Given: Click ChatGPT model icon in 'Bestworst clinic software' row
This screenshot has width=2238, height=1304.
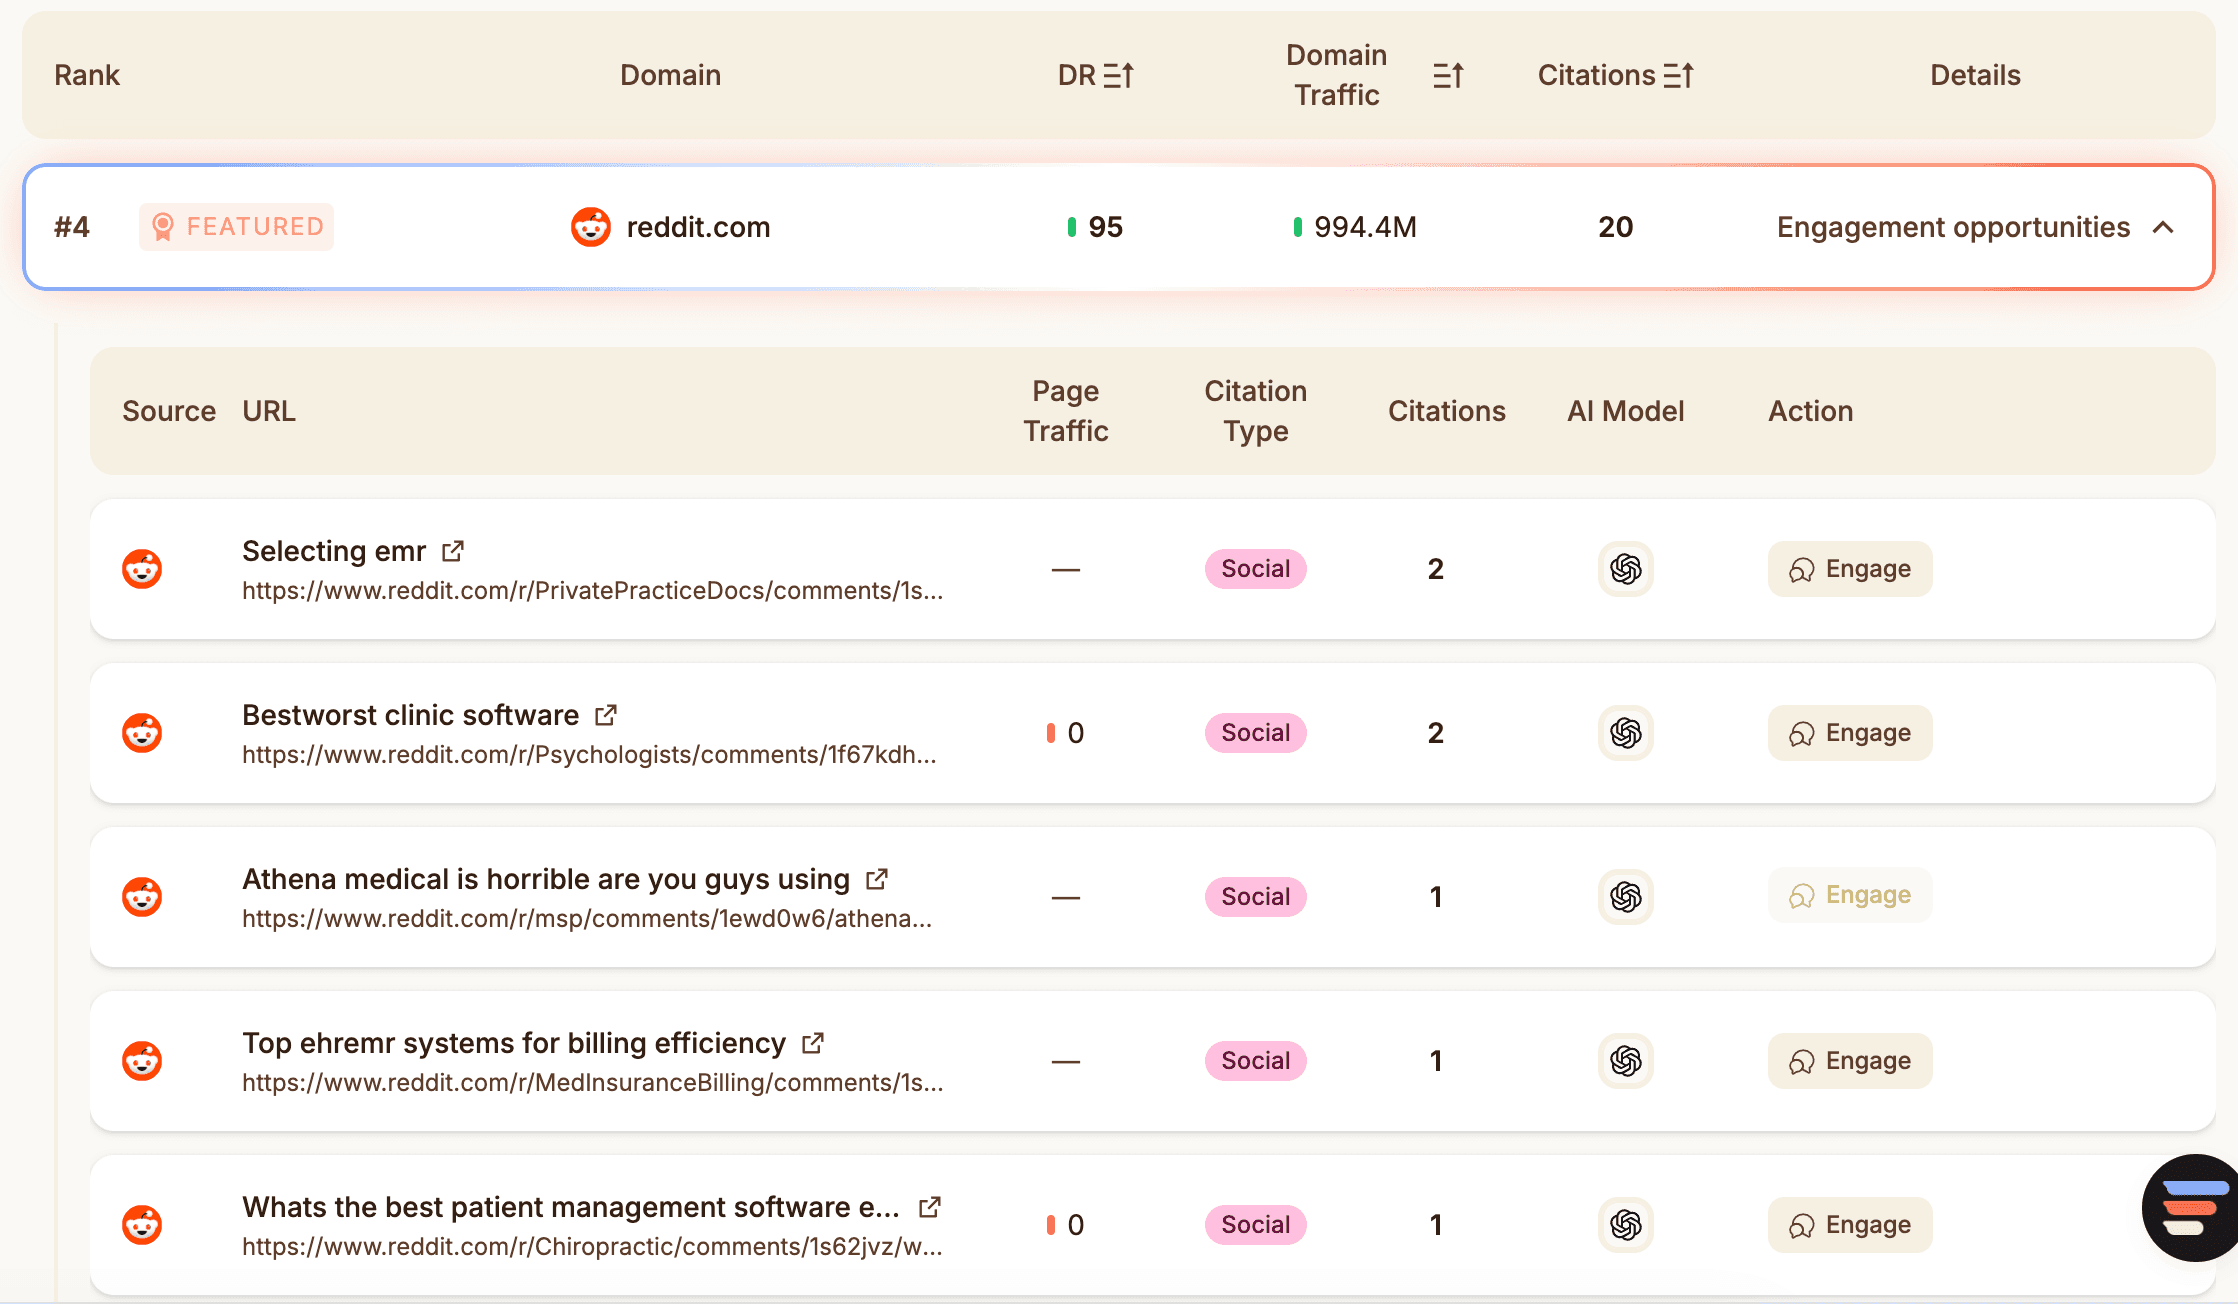Looking at the screenshot, I should tap(1626, 733).
